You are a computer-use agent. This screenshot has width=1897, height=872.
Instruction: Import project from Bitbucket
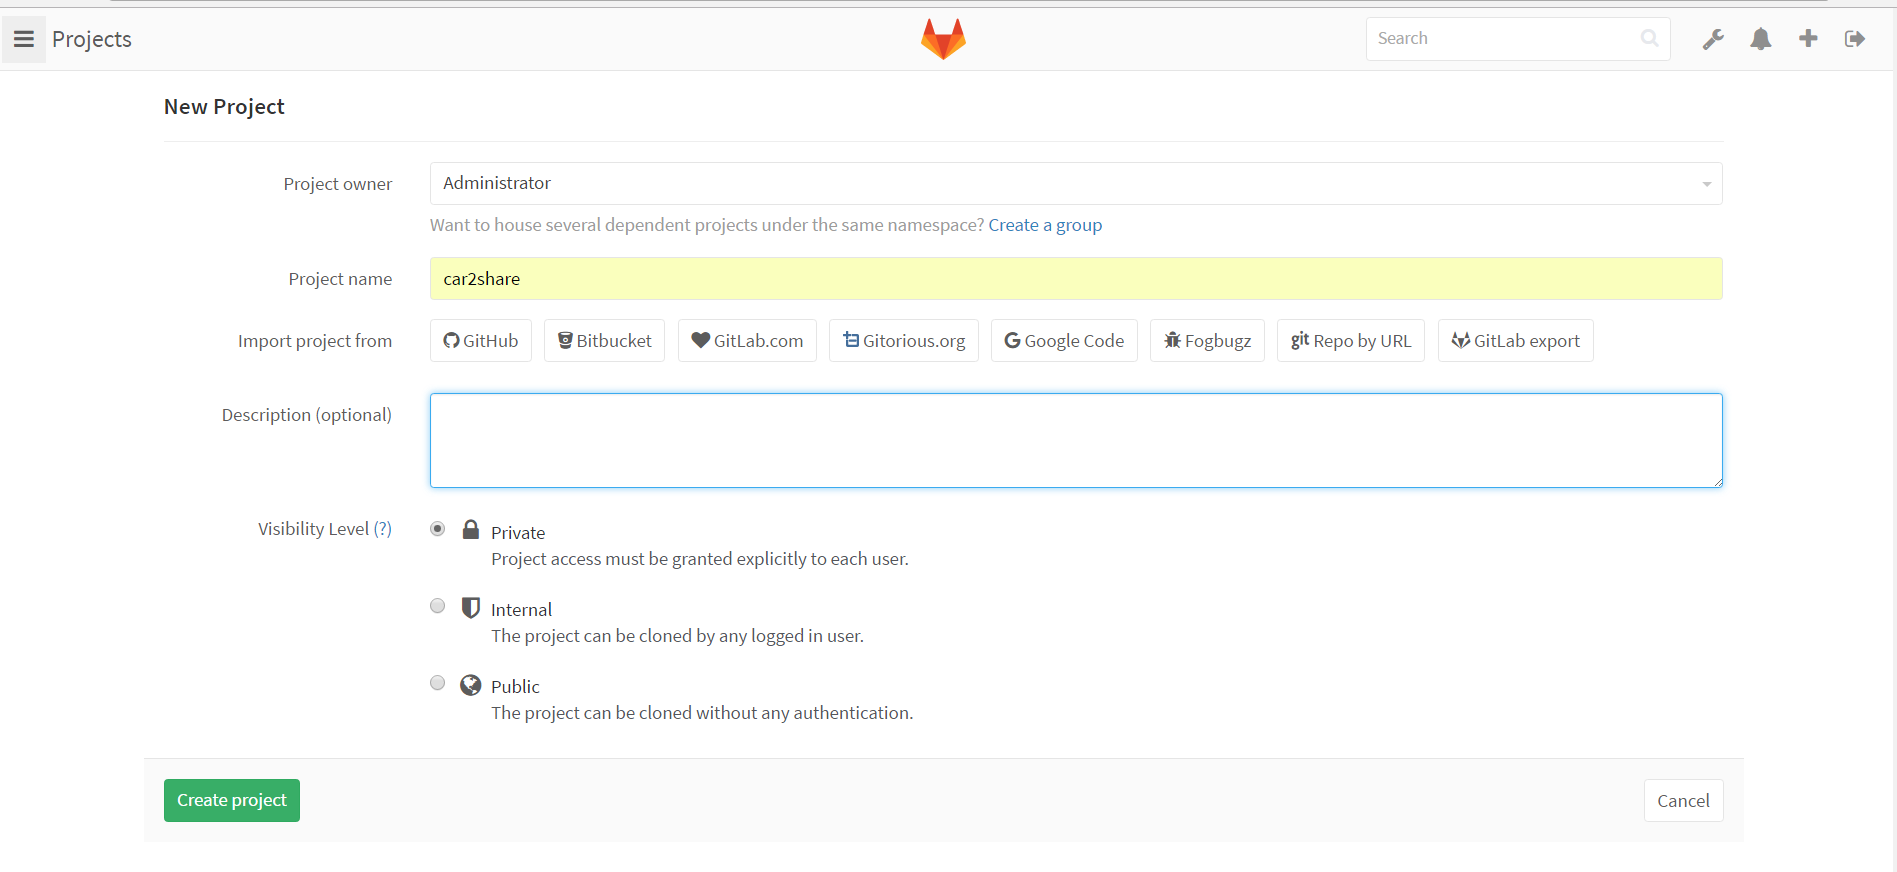pyautogui.click(x=604, y=341)
